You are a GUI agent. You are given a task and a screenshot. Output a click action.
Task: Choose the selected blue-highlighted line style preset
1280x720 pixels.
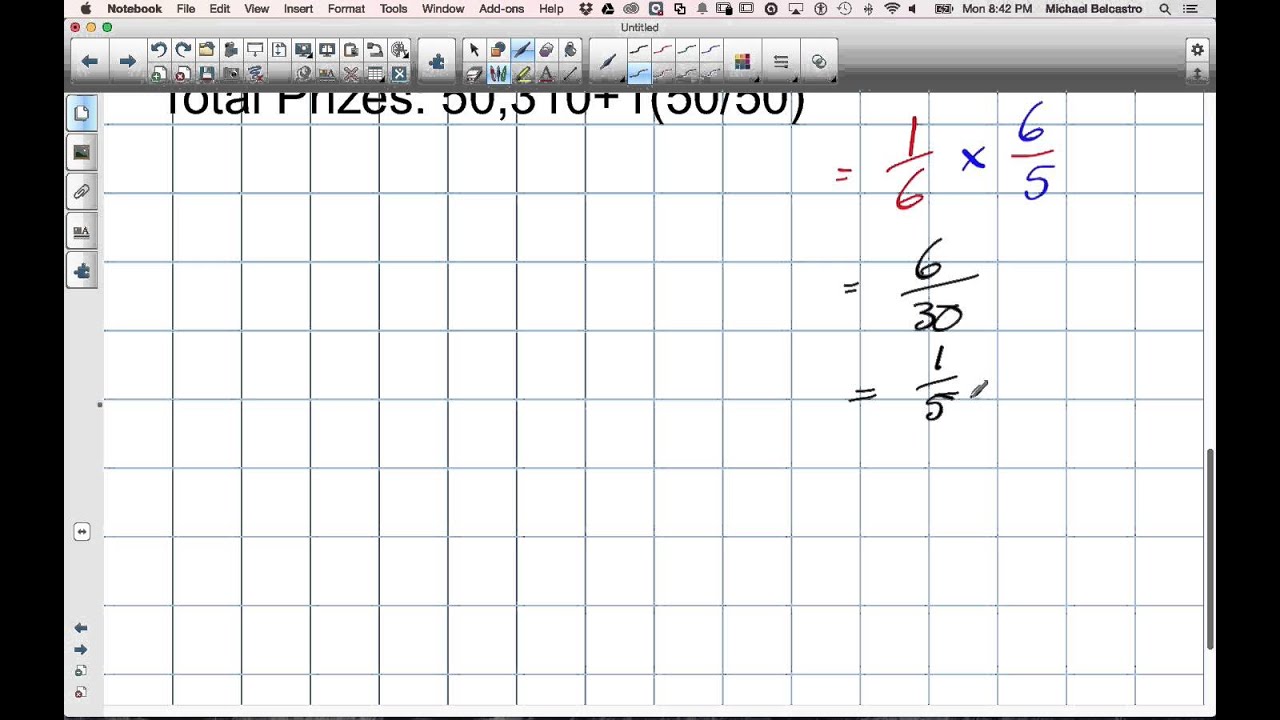click(x=639, y=74)
